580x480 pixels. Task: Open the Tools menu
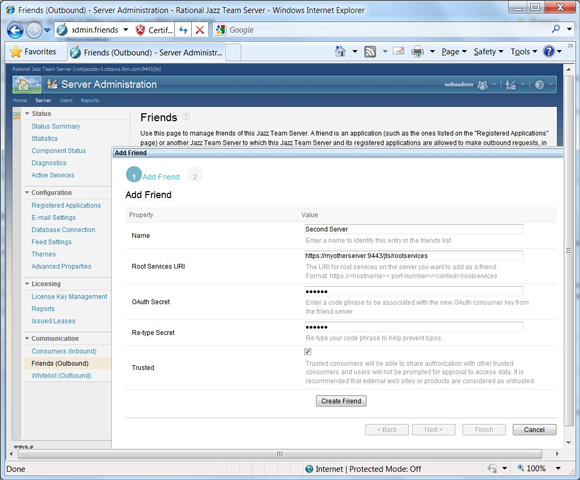(x=523, y=52)
